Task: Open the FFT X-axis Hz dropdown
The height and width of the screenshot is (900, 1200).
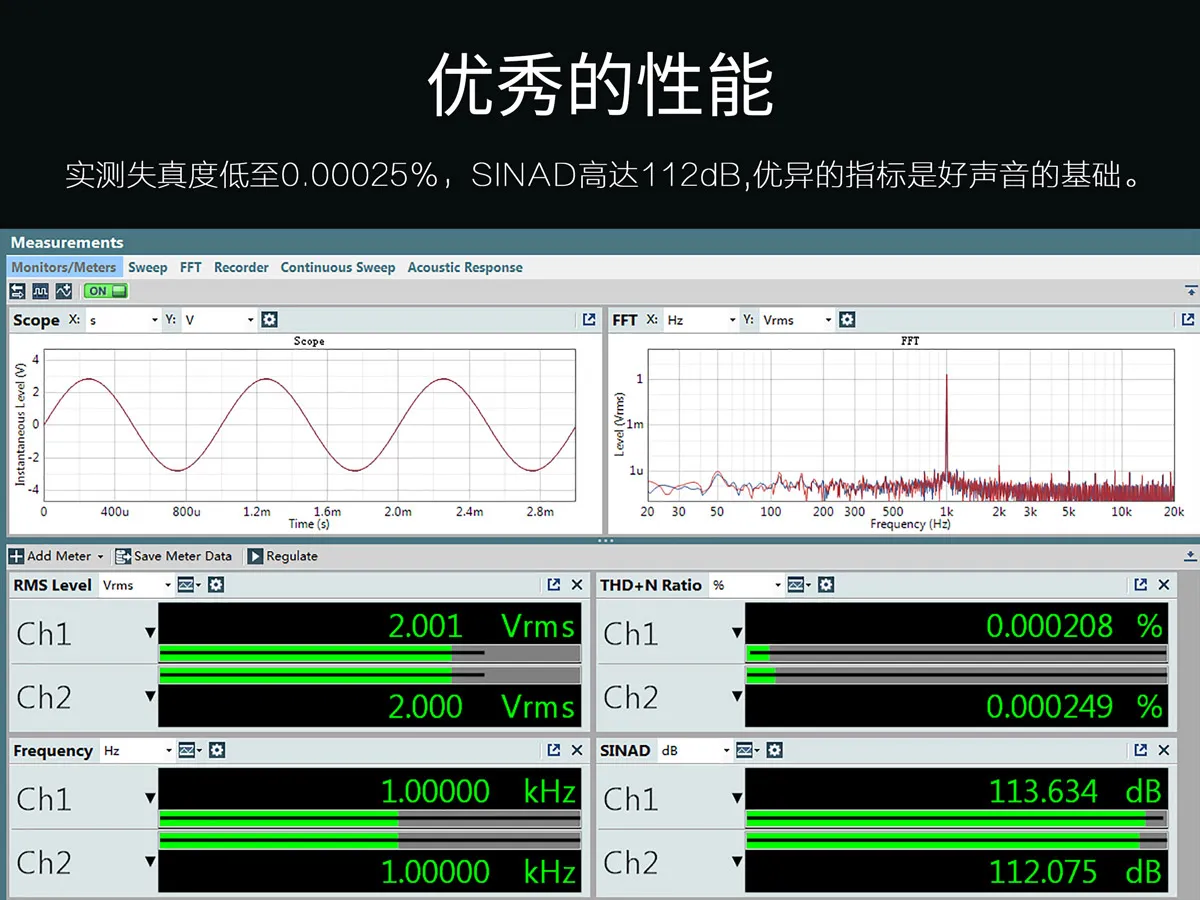Action: (x=731, y=320)
